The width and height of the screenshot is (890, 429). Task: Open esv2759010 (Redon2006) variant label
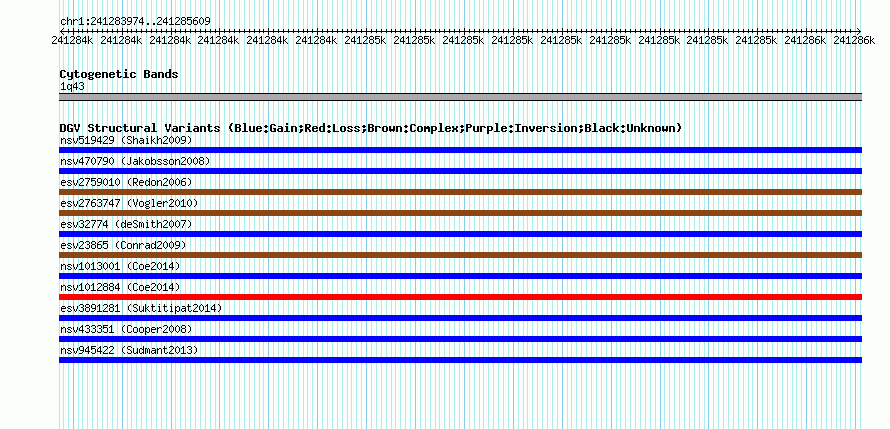[x=126, y=182]
